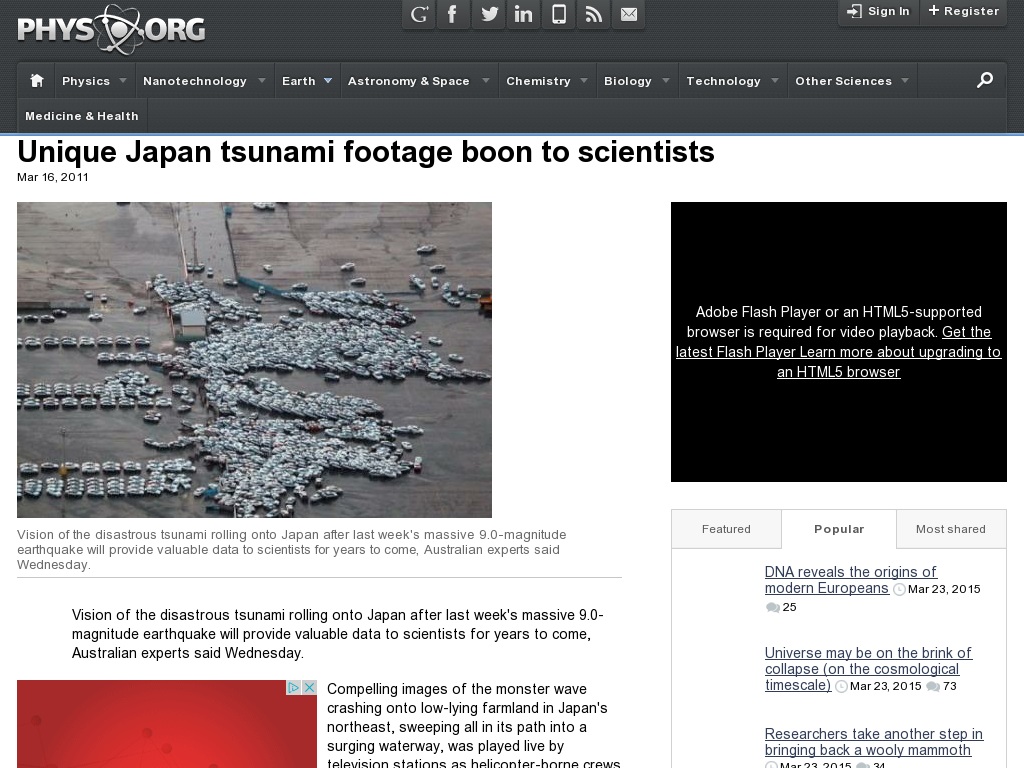Click comment bubble icon beside 25
Viewport: 1024px width, 768px height.
773,607
